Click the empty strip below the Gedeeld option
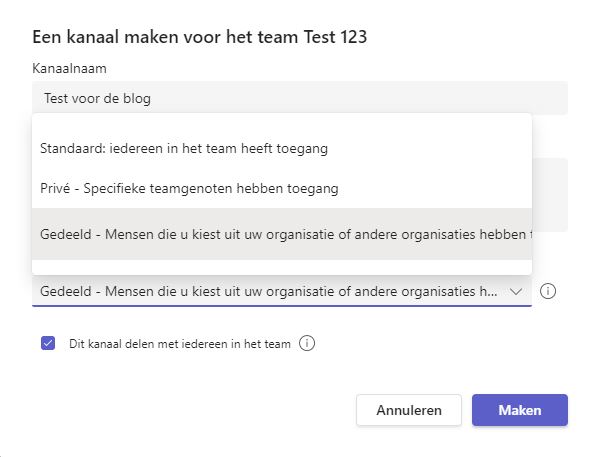This screenshot has height=457, width=597. [282, 267]
